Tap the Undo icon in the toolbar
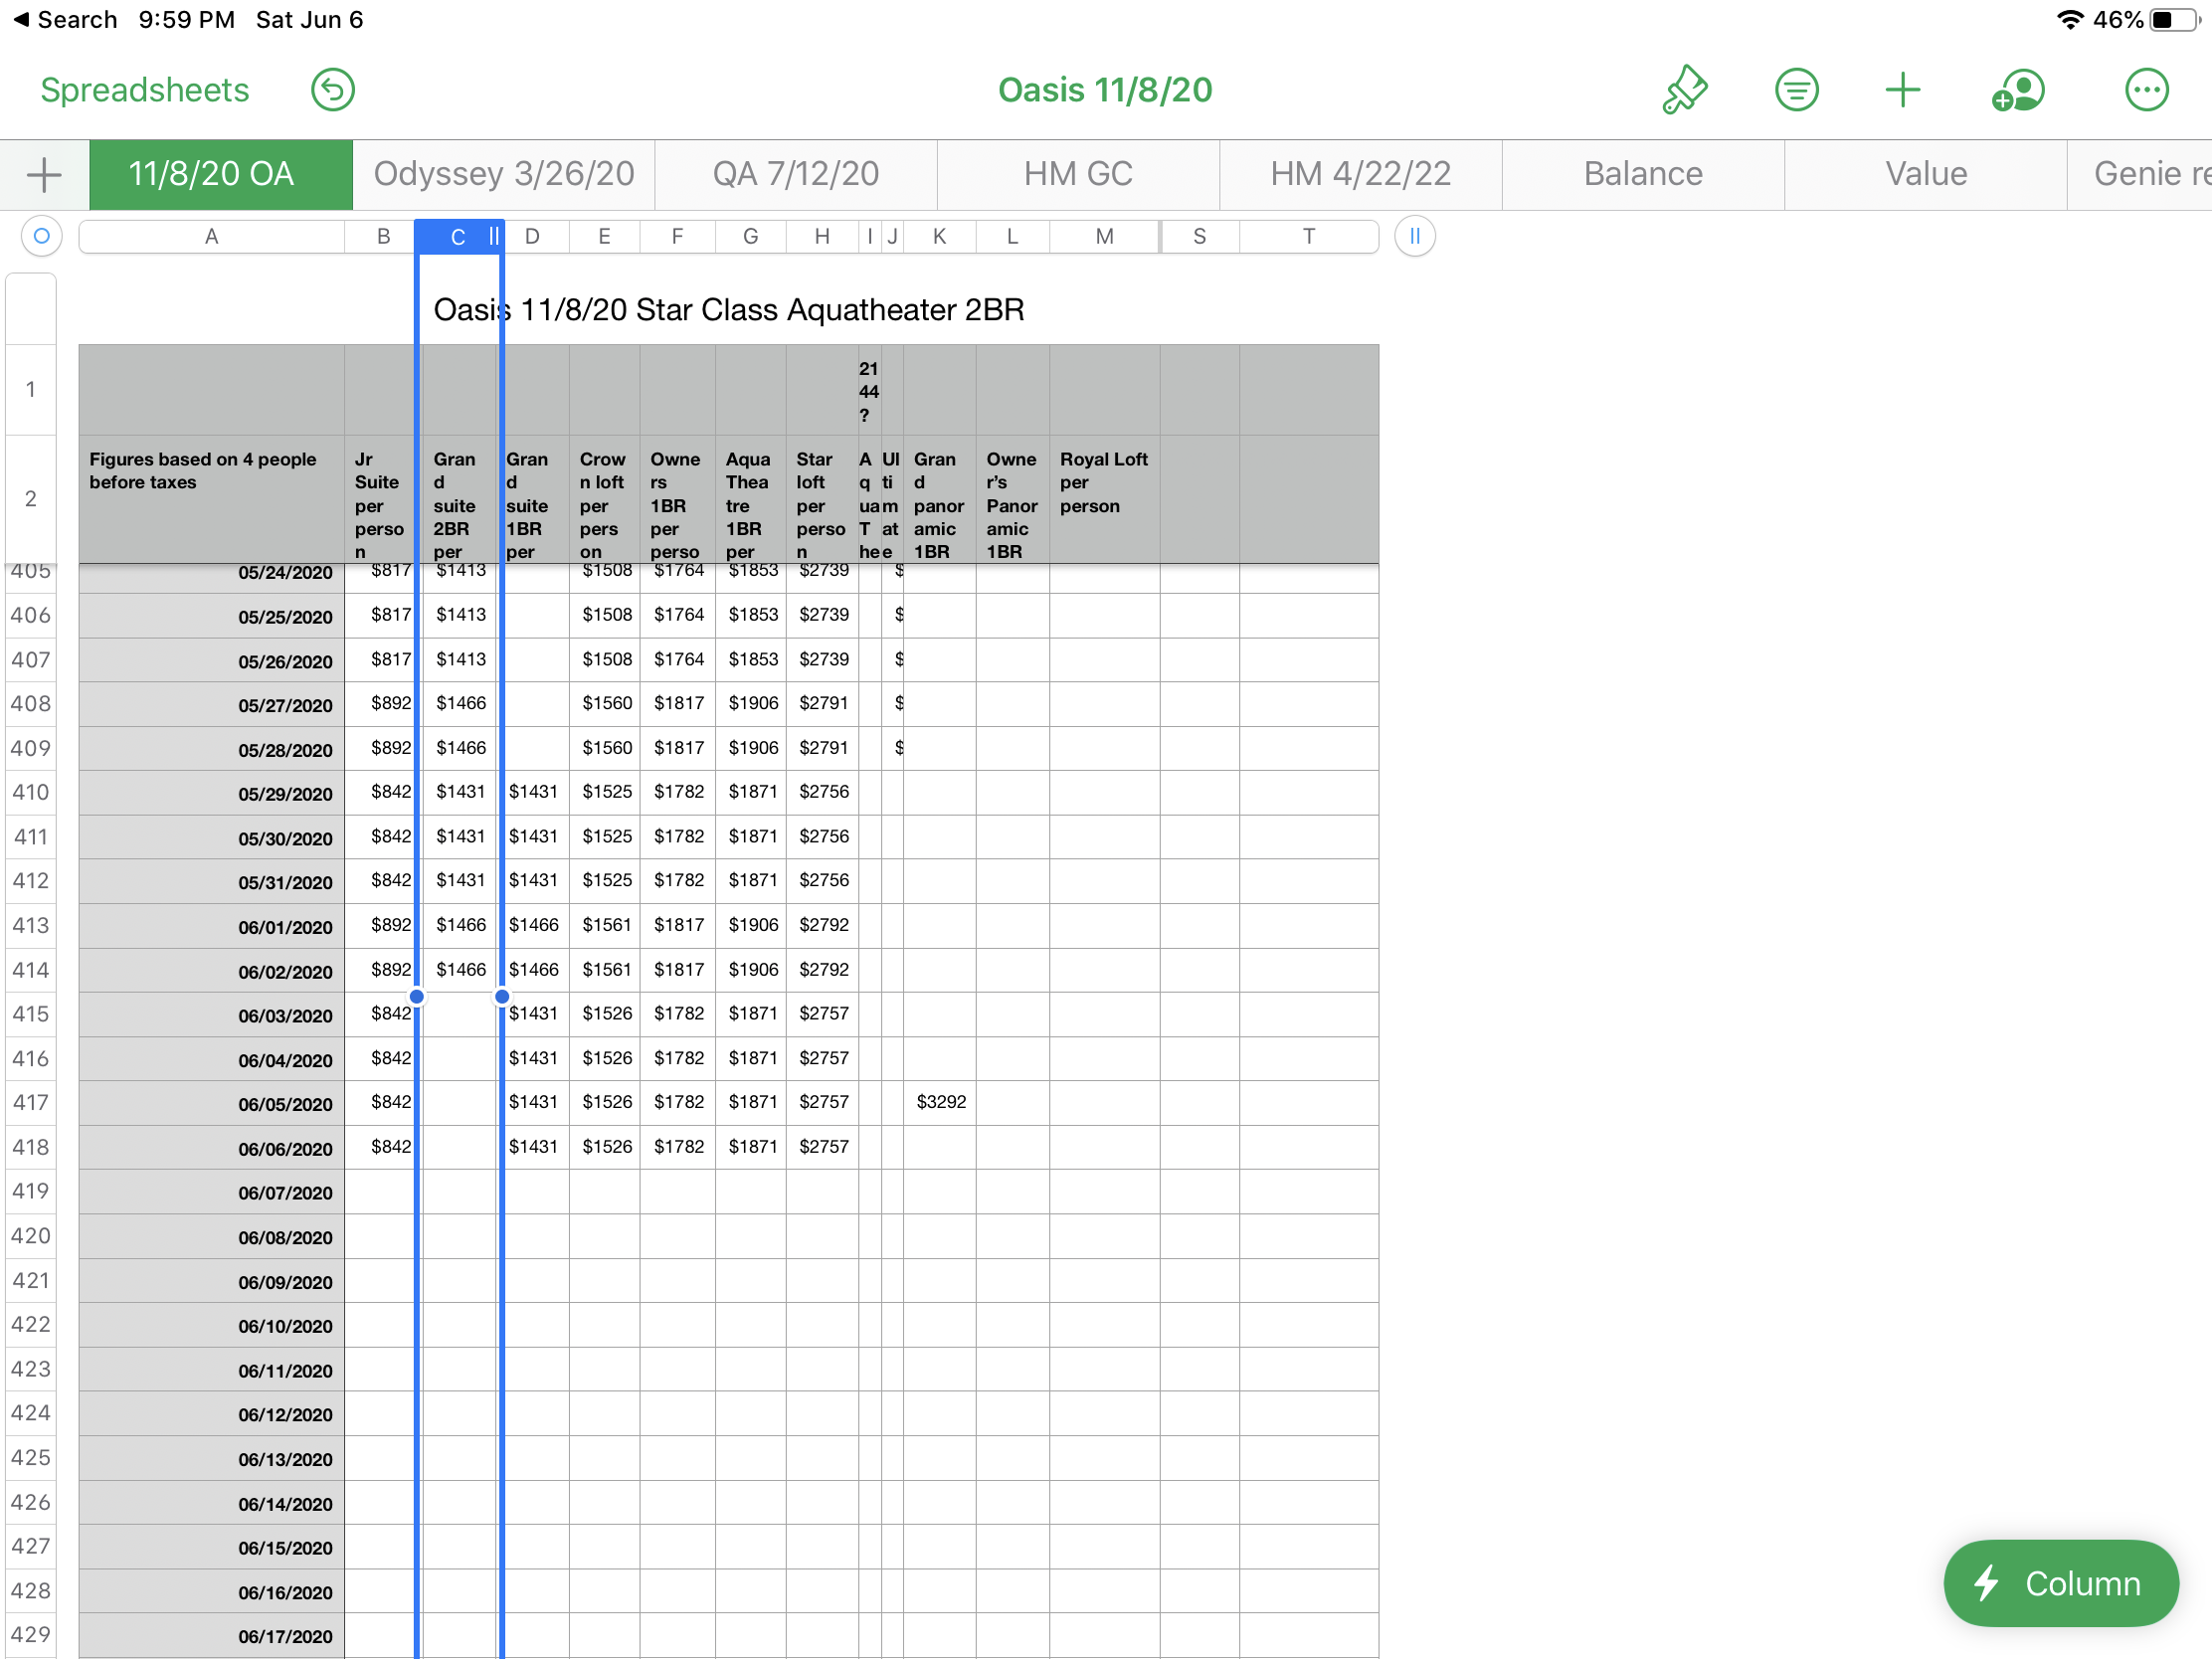Screen dimensions: 2212x1659 [x=332, y=90]
